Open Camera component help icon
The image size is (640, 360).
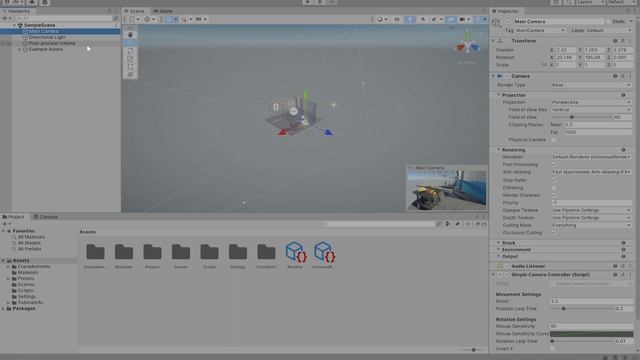[615, 76]
